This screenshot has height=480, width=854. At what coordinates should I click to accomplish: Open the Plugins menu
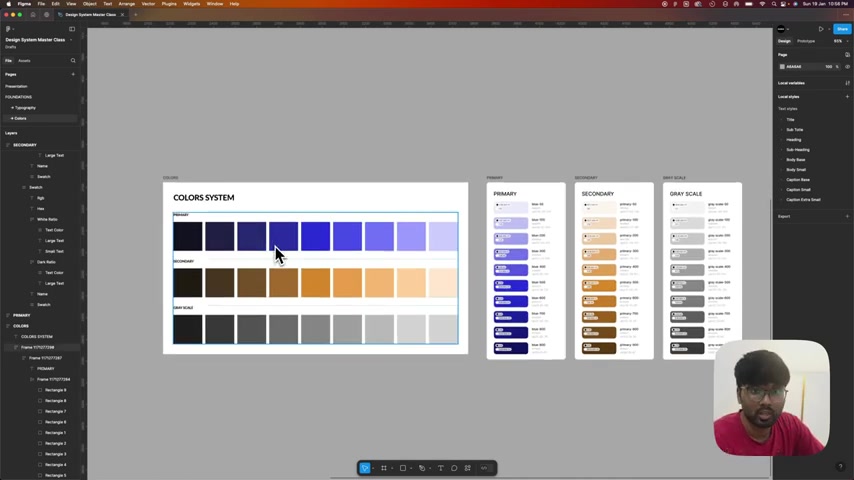tap(169, 4)
